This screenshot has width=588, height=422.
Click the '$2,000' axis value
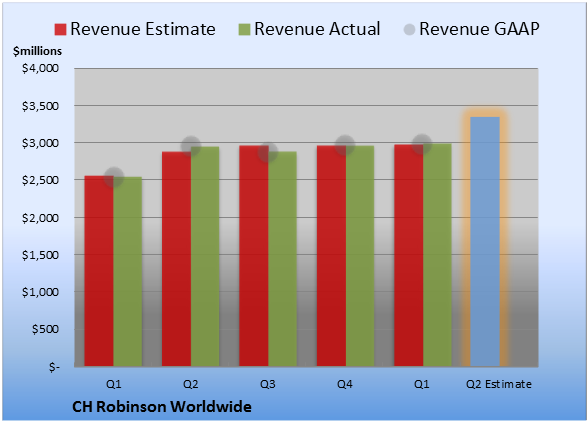point(40,218)
